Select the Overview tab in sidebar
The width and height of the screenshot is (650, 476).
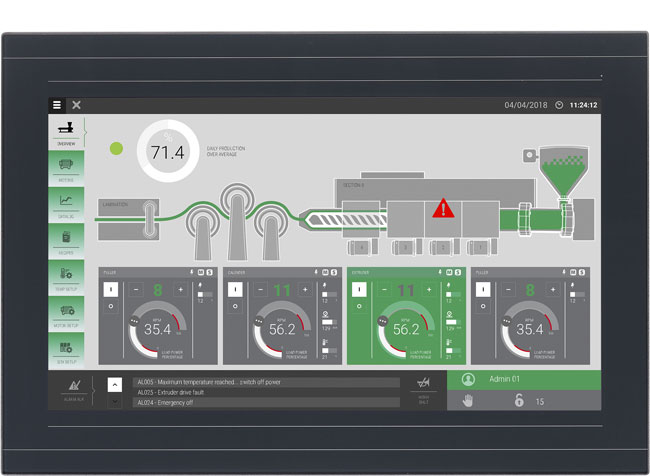pyautogui.click(x=66, y=131)
